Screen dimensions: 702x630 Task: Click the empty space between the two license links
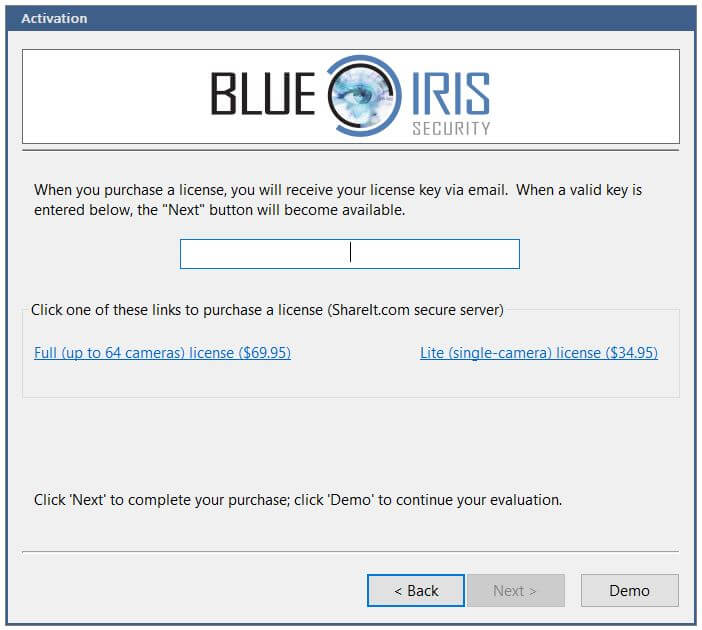pos(355,354)
